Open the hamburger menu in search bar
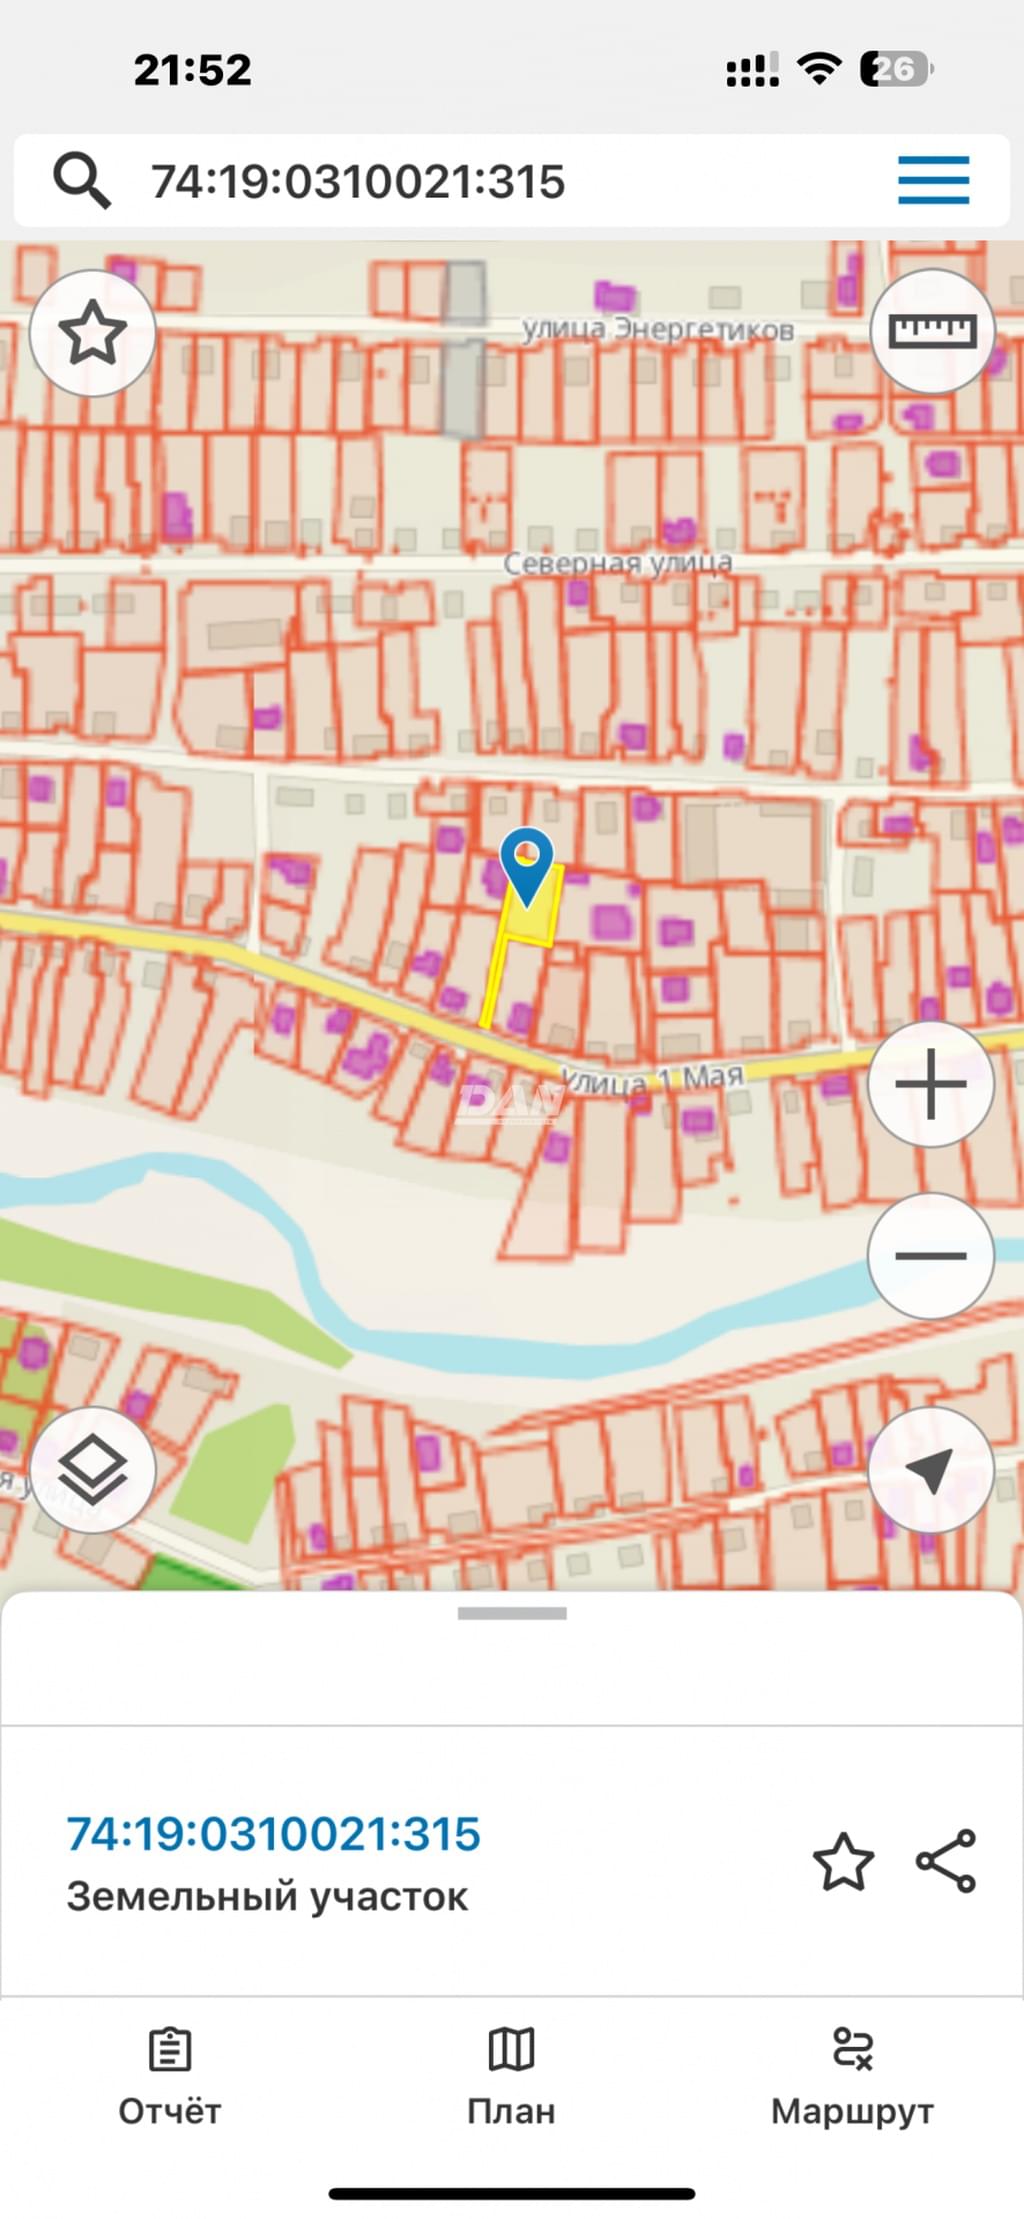The width and height of the screenshot is (1024, 2219). pyautogui.click(x=933, y=180)
